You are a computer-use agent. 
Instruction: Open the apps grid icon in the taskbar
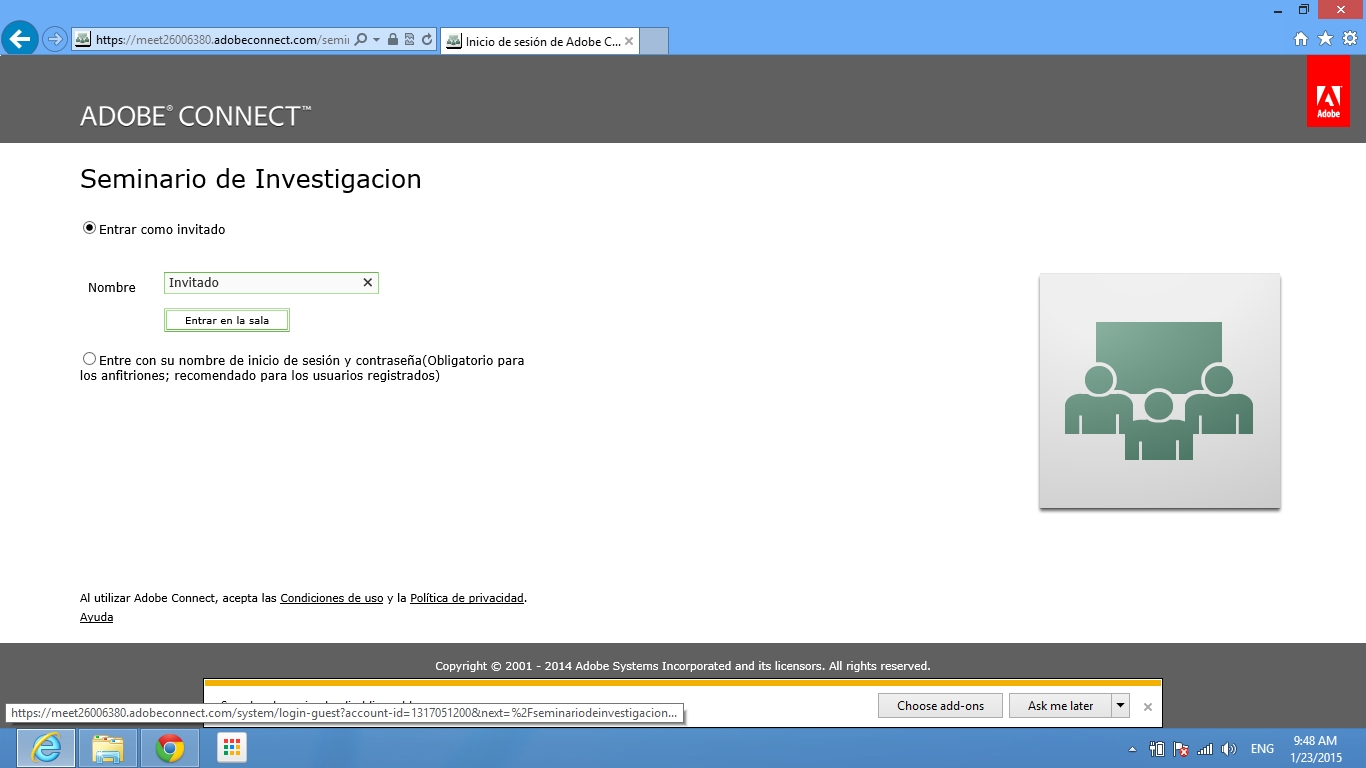pyautogui.click(x=232, y=748)
